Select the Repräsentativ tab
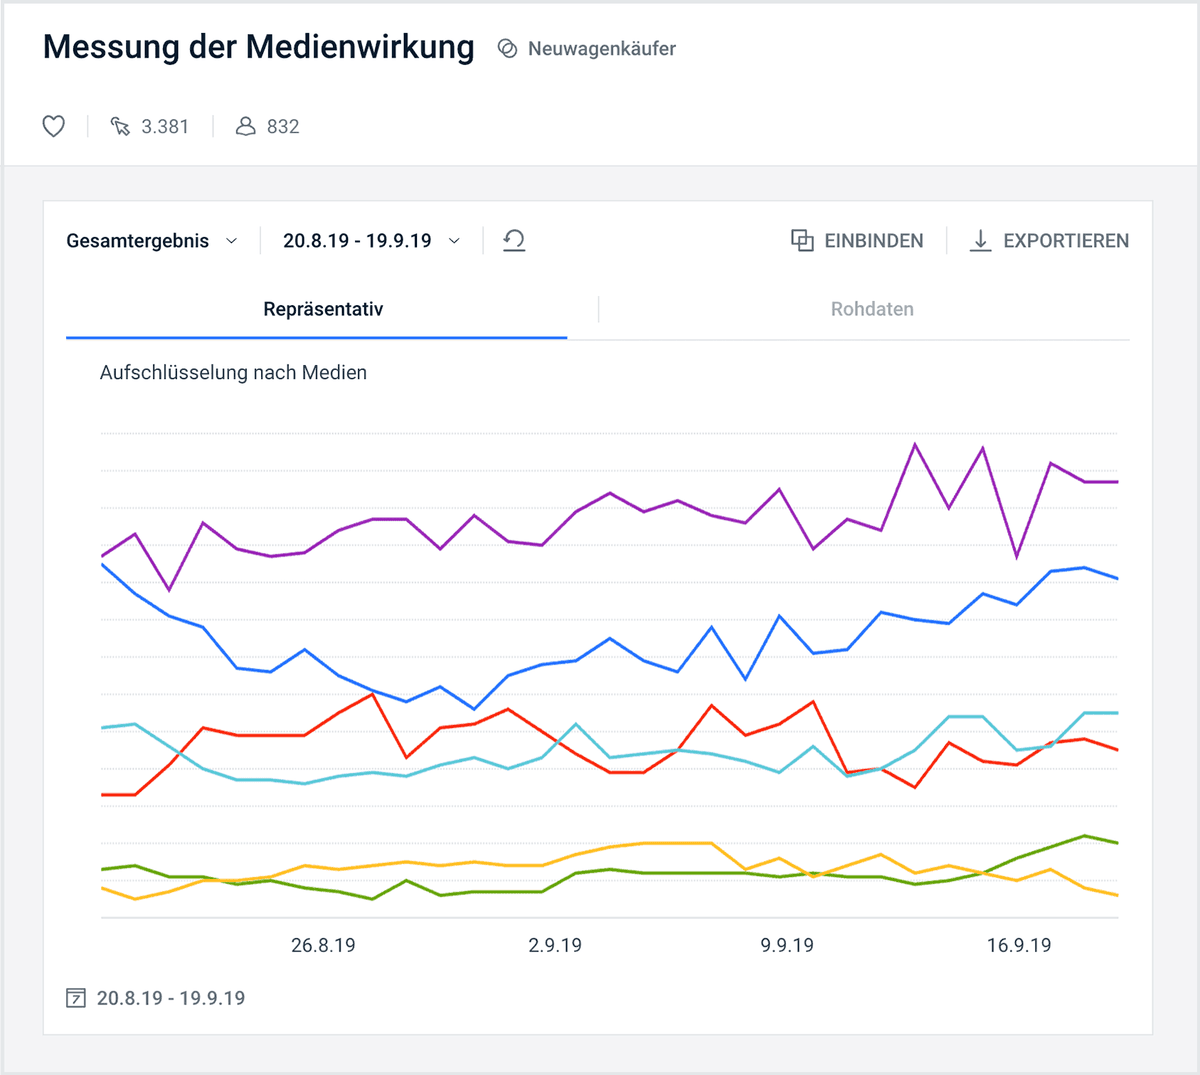 point(323,309)
